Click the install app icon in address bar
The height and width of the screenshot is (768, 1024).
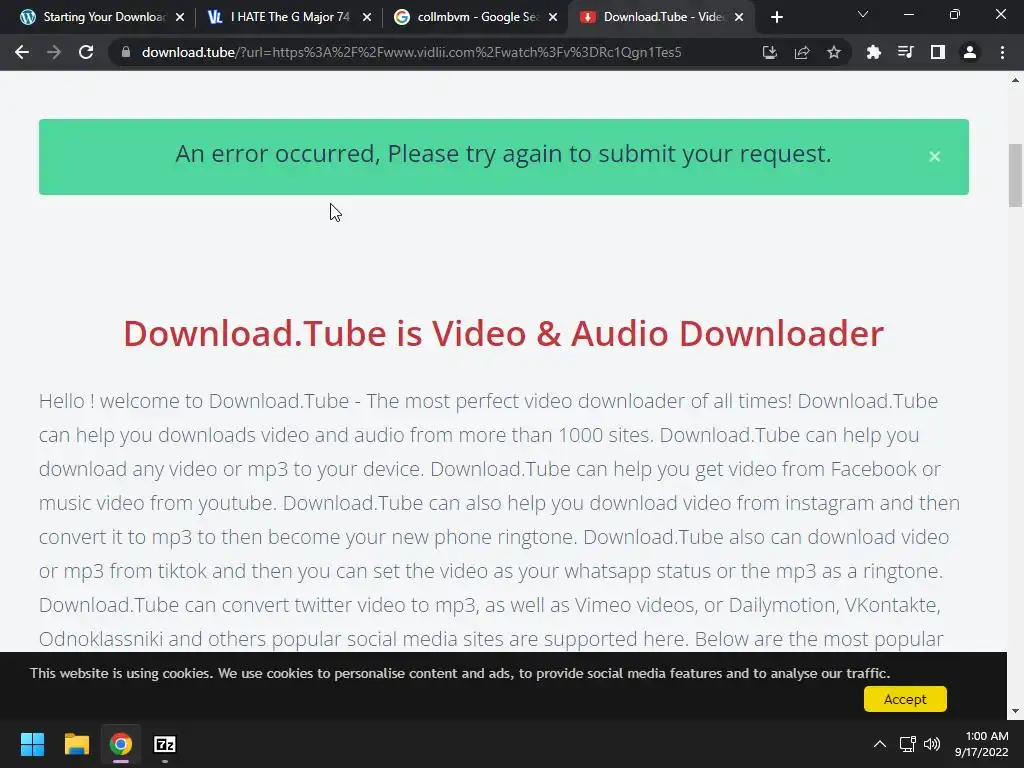[769, 52]
